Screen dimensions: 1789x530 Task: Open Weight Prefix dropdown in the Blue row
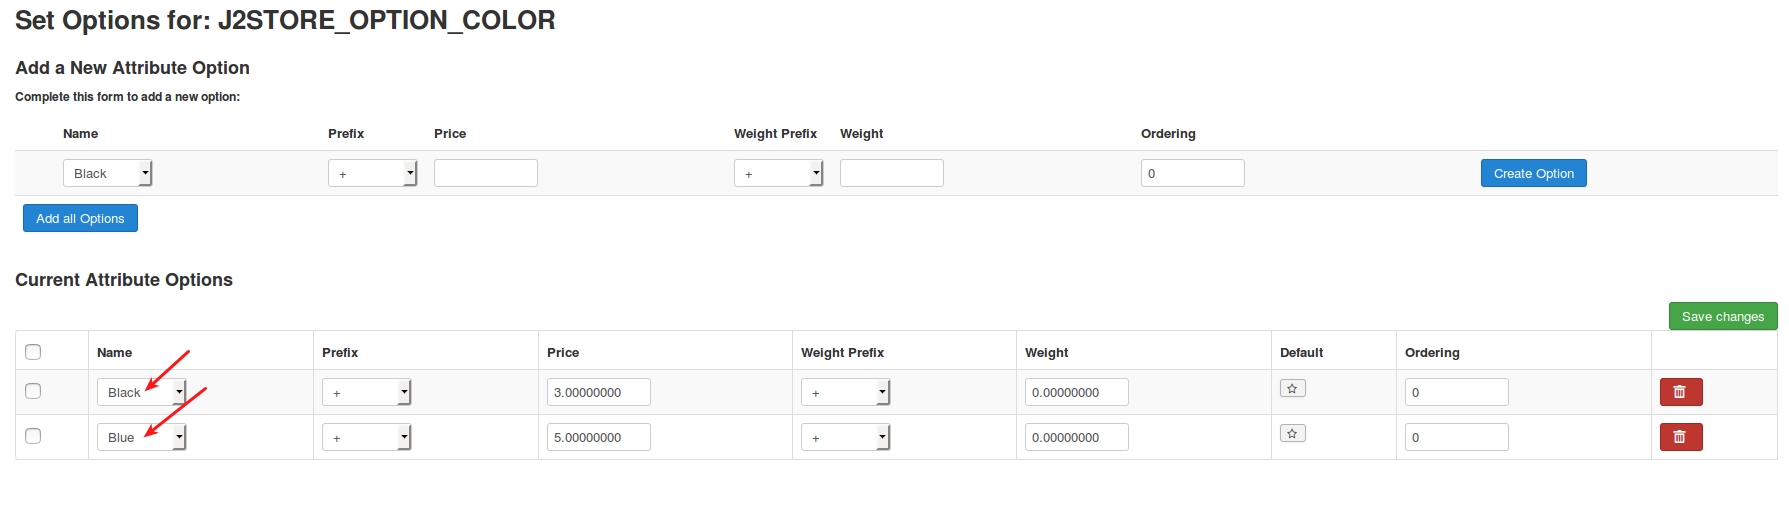click(x=845, y=437)
